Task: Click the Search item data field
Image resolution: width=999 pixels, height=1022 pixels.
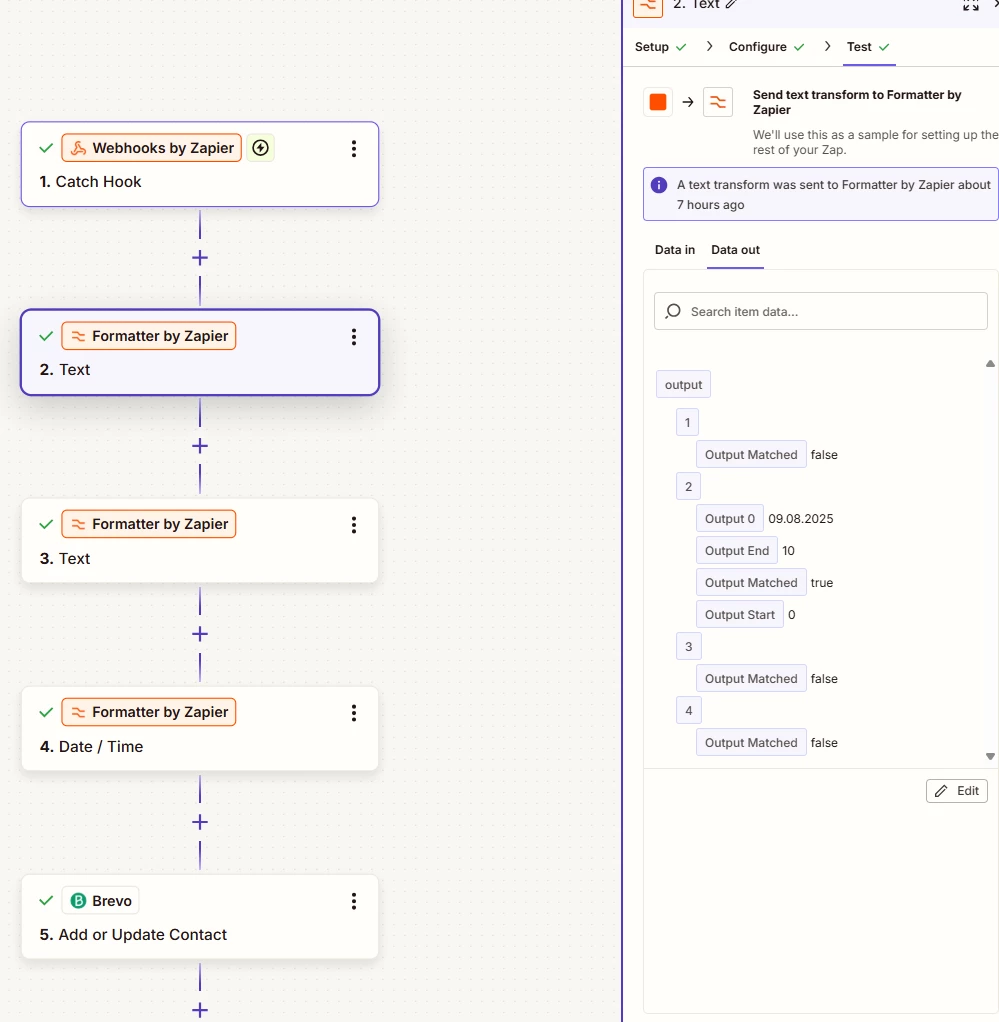Action: pyautogui.click(x=820, y=311)
